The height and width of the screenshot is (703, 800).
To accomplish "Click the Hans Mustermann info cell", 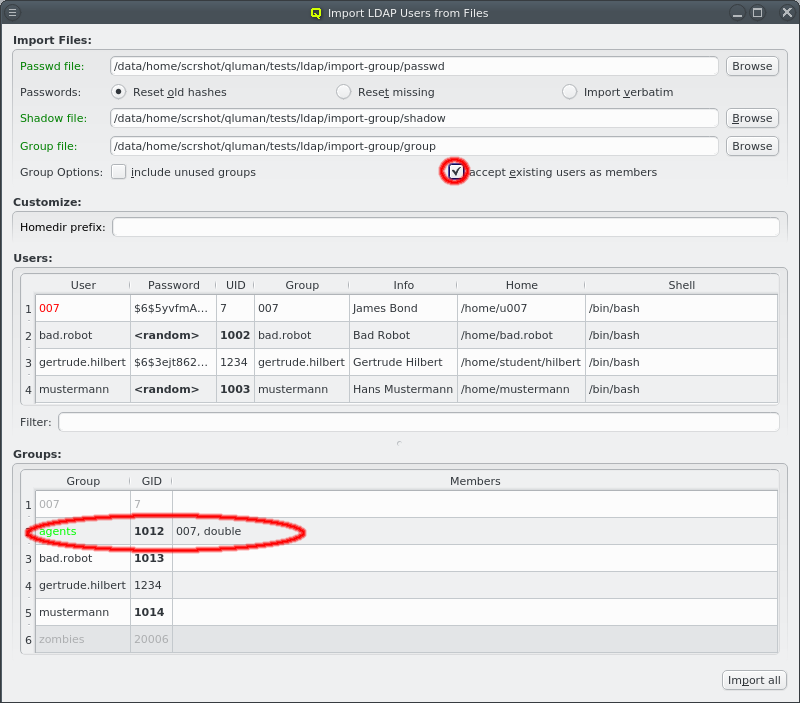I will [x=404, y=389].
